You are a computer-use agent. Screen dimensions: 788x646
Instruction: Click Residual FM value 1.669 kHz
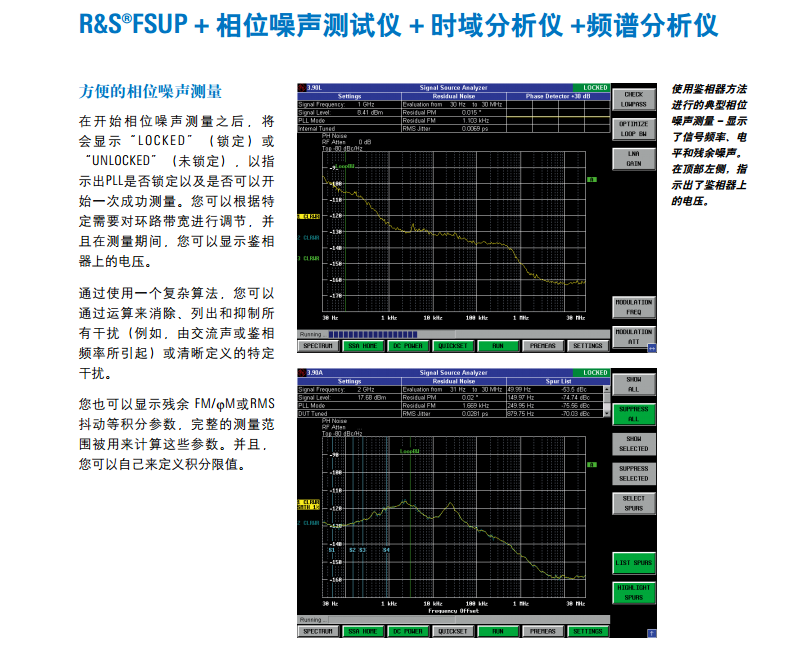(x=475, y=406)
